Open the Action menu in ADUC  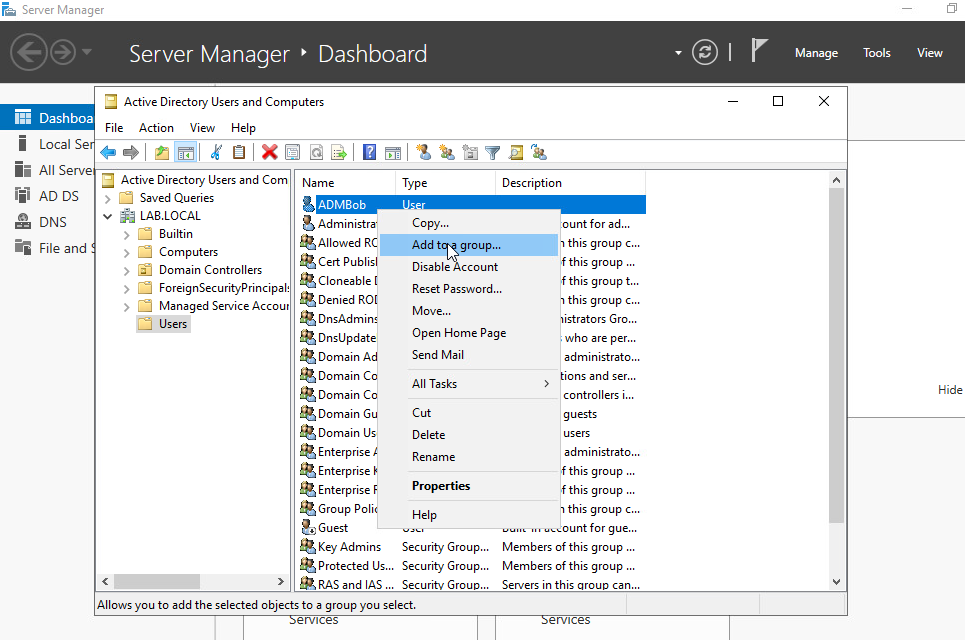pyautogui.click(x=156, y=128)
